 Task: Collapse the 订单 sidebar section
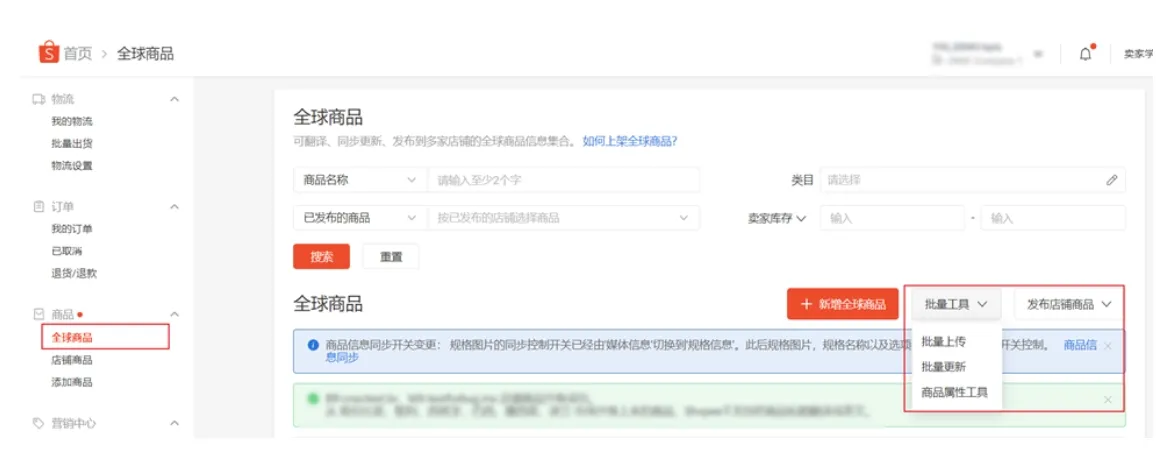click(174, 207)
